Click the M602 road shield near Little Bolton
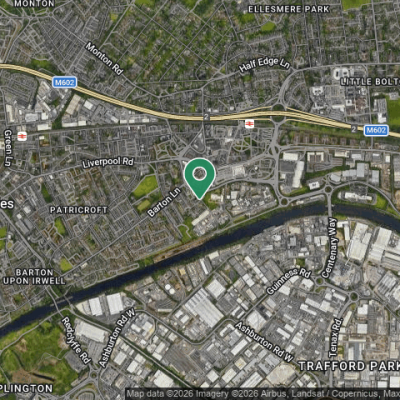This screenshot has height=400, width=400. 376,130
